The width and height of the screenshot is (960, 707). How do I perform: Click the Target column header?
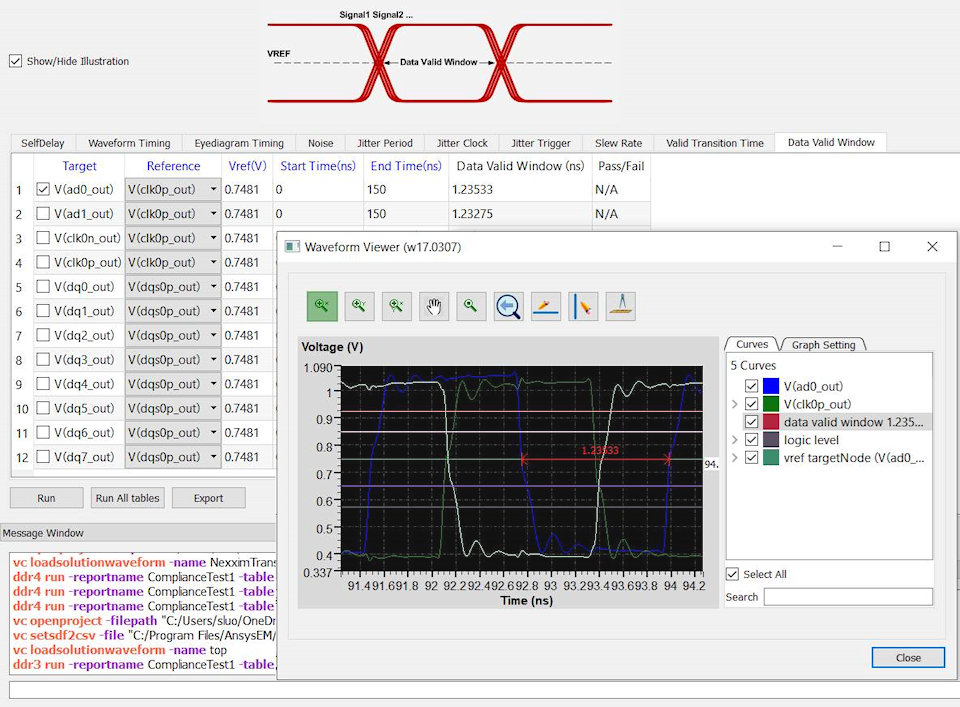tap(80, 166)
